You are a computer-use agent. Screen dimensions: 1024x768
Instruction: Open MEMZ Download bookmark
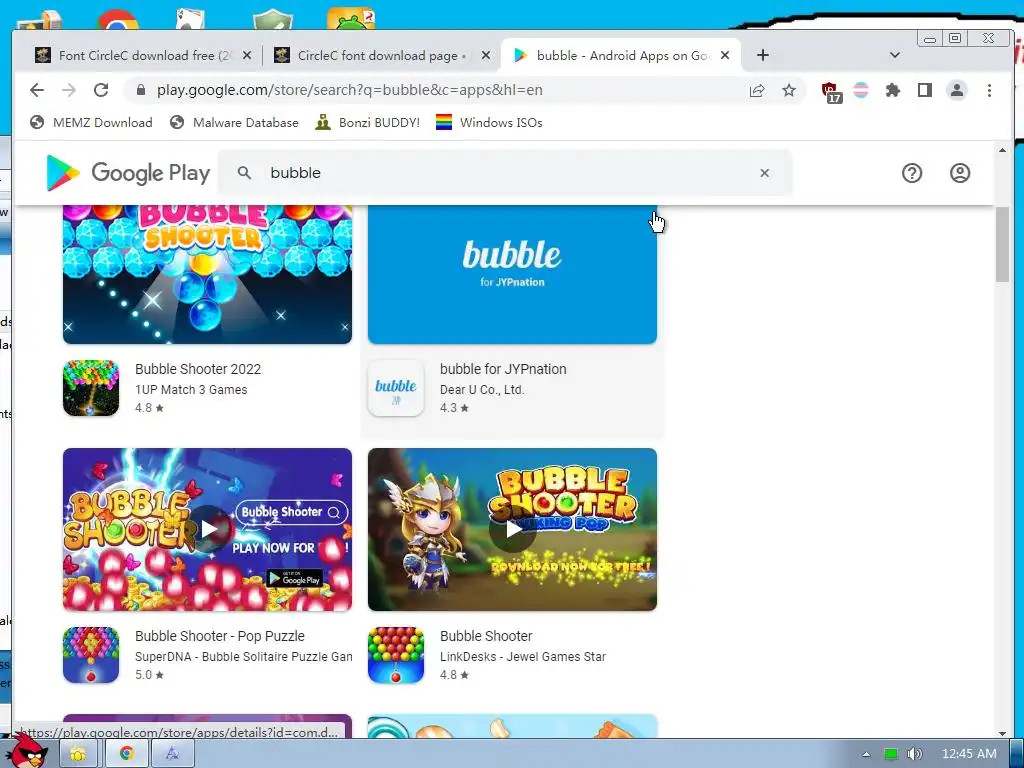tap(91, 123)
